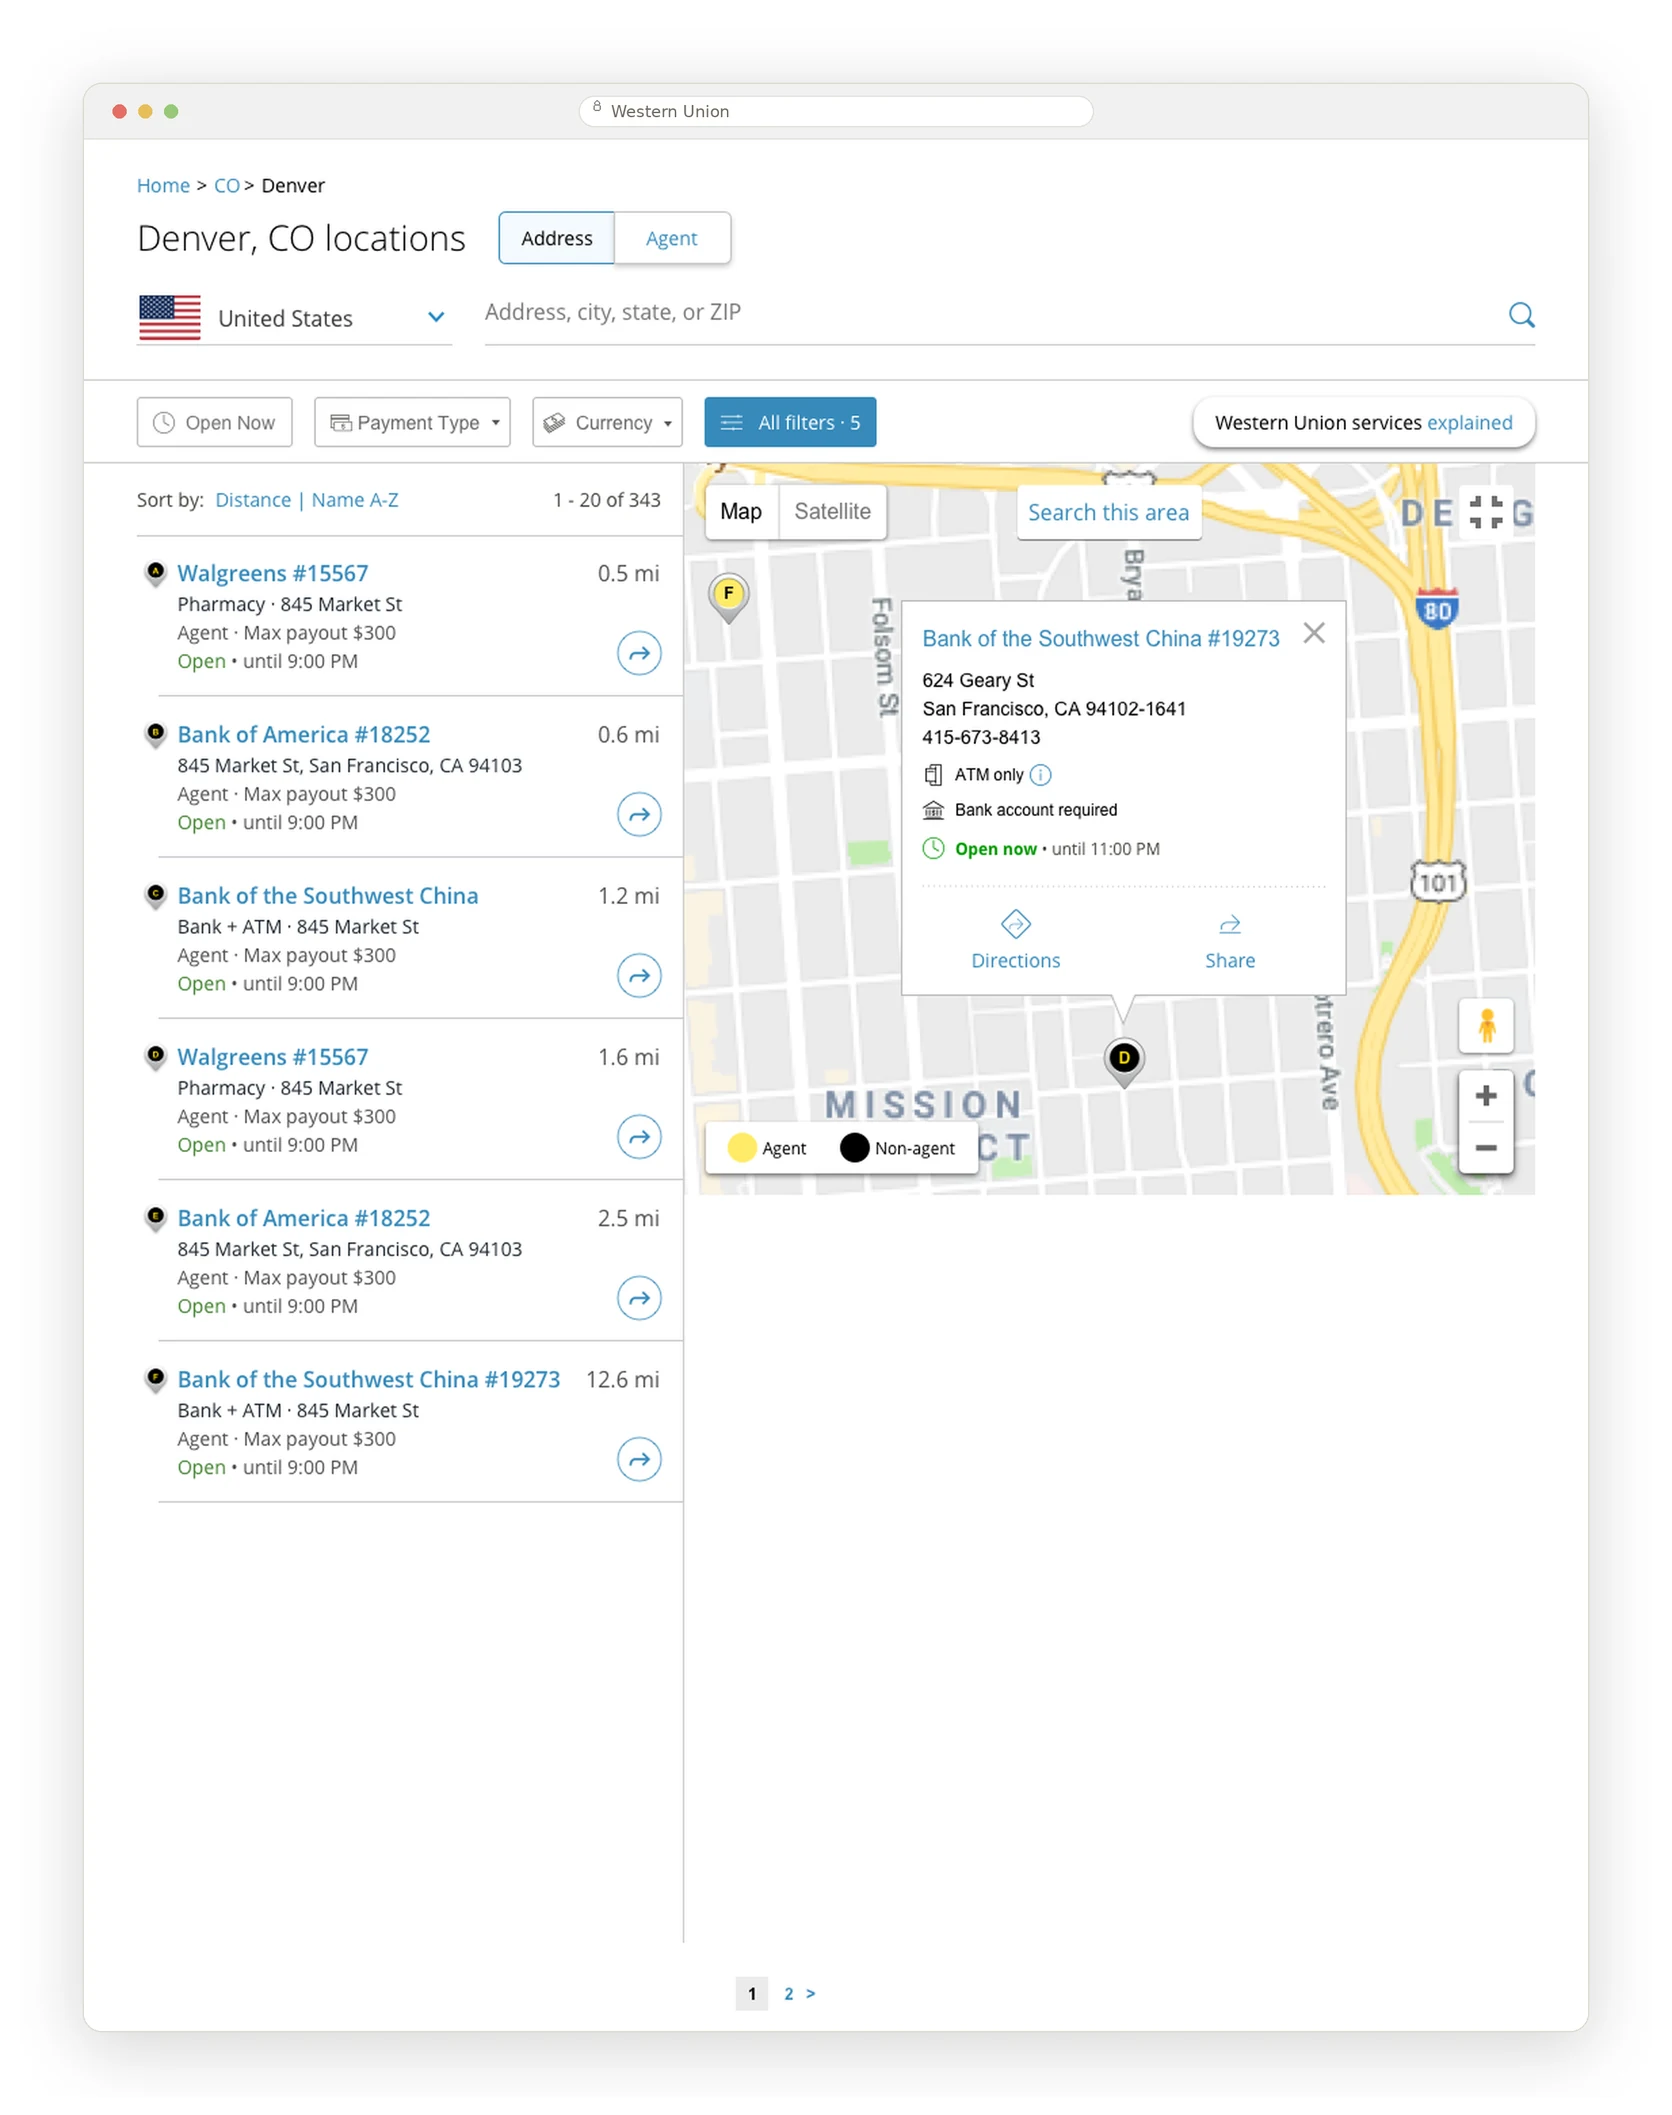Click the ATM only info icon
The image size is (1672, 2115).
1040,774
